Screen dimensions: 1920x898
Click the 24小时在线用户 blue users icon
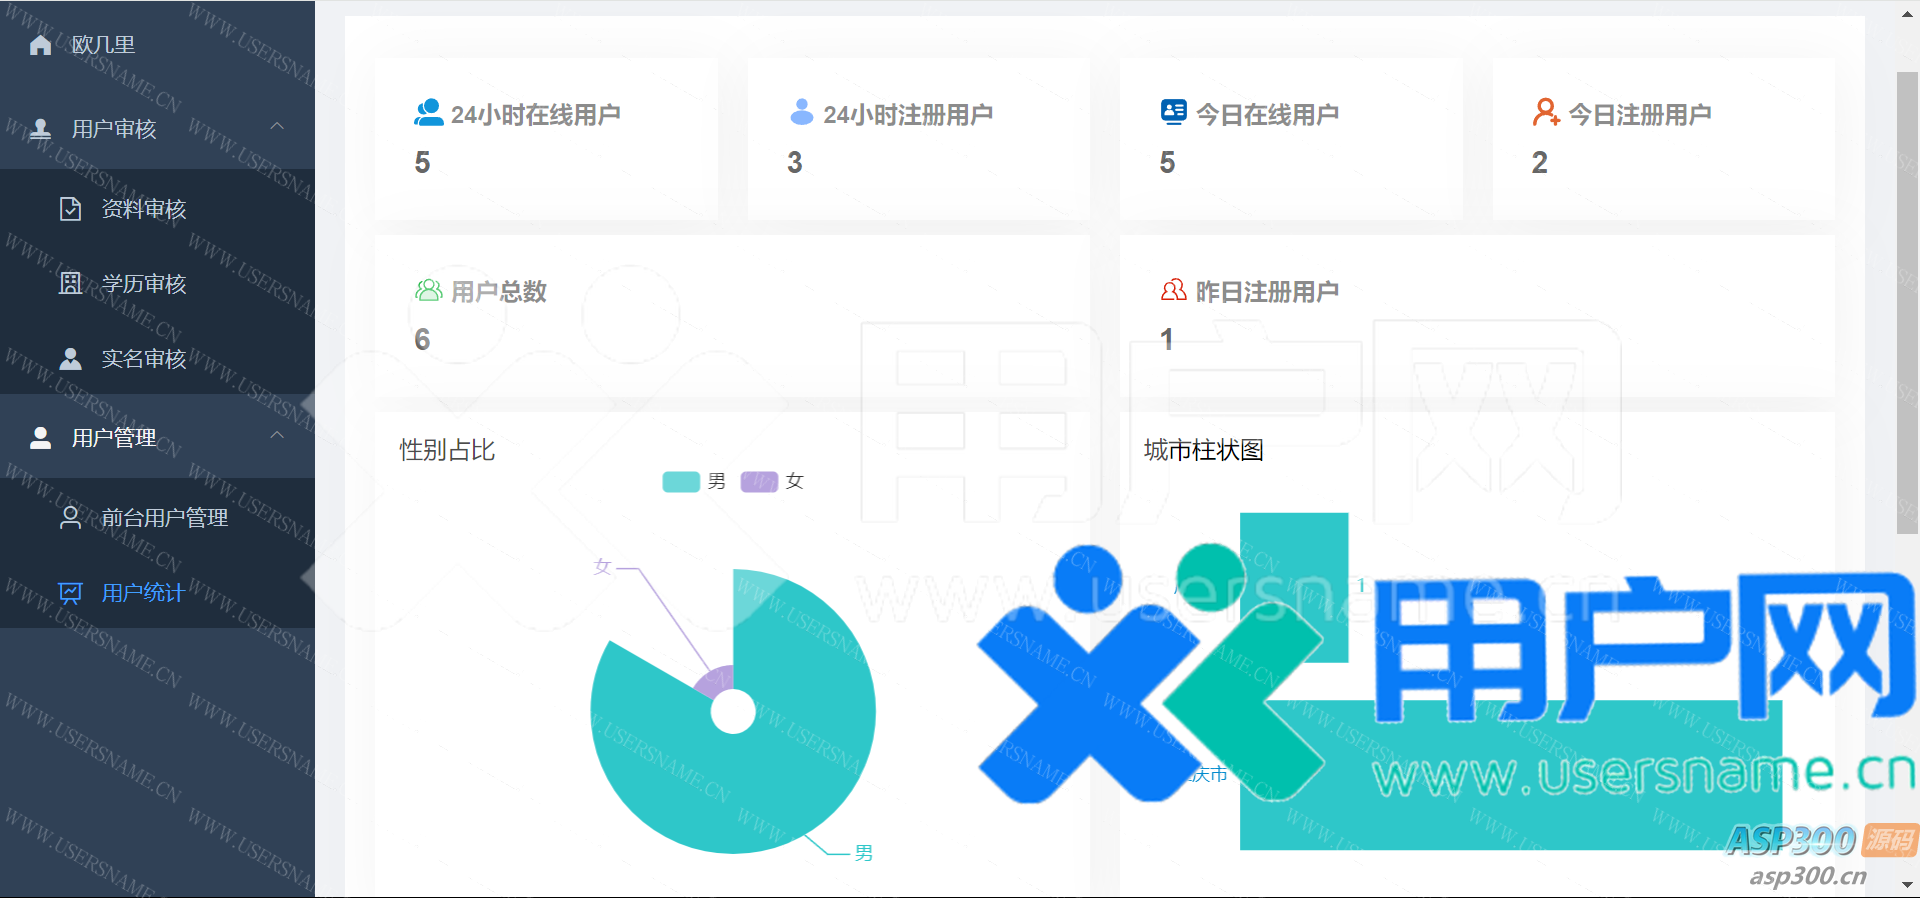(429, 113)
